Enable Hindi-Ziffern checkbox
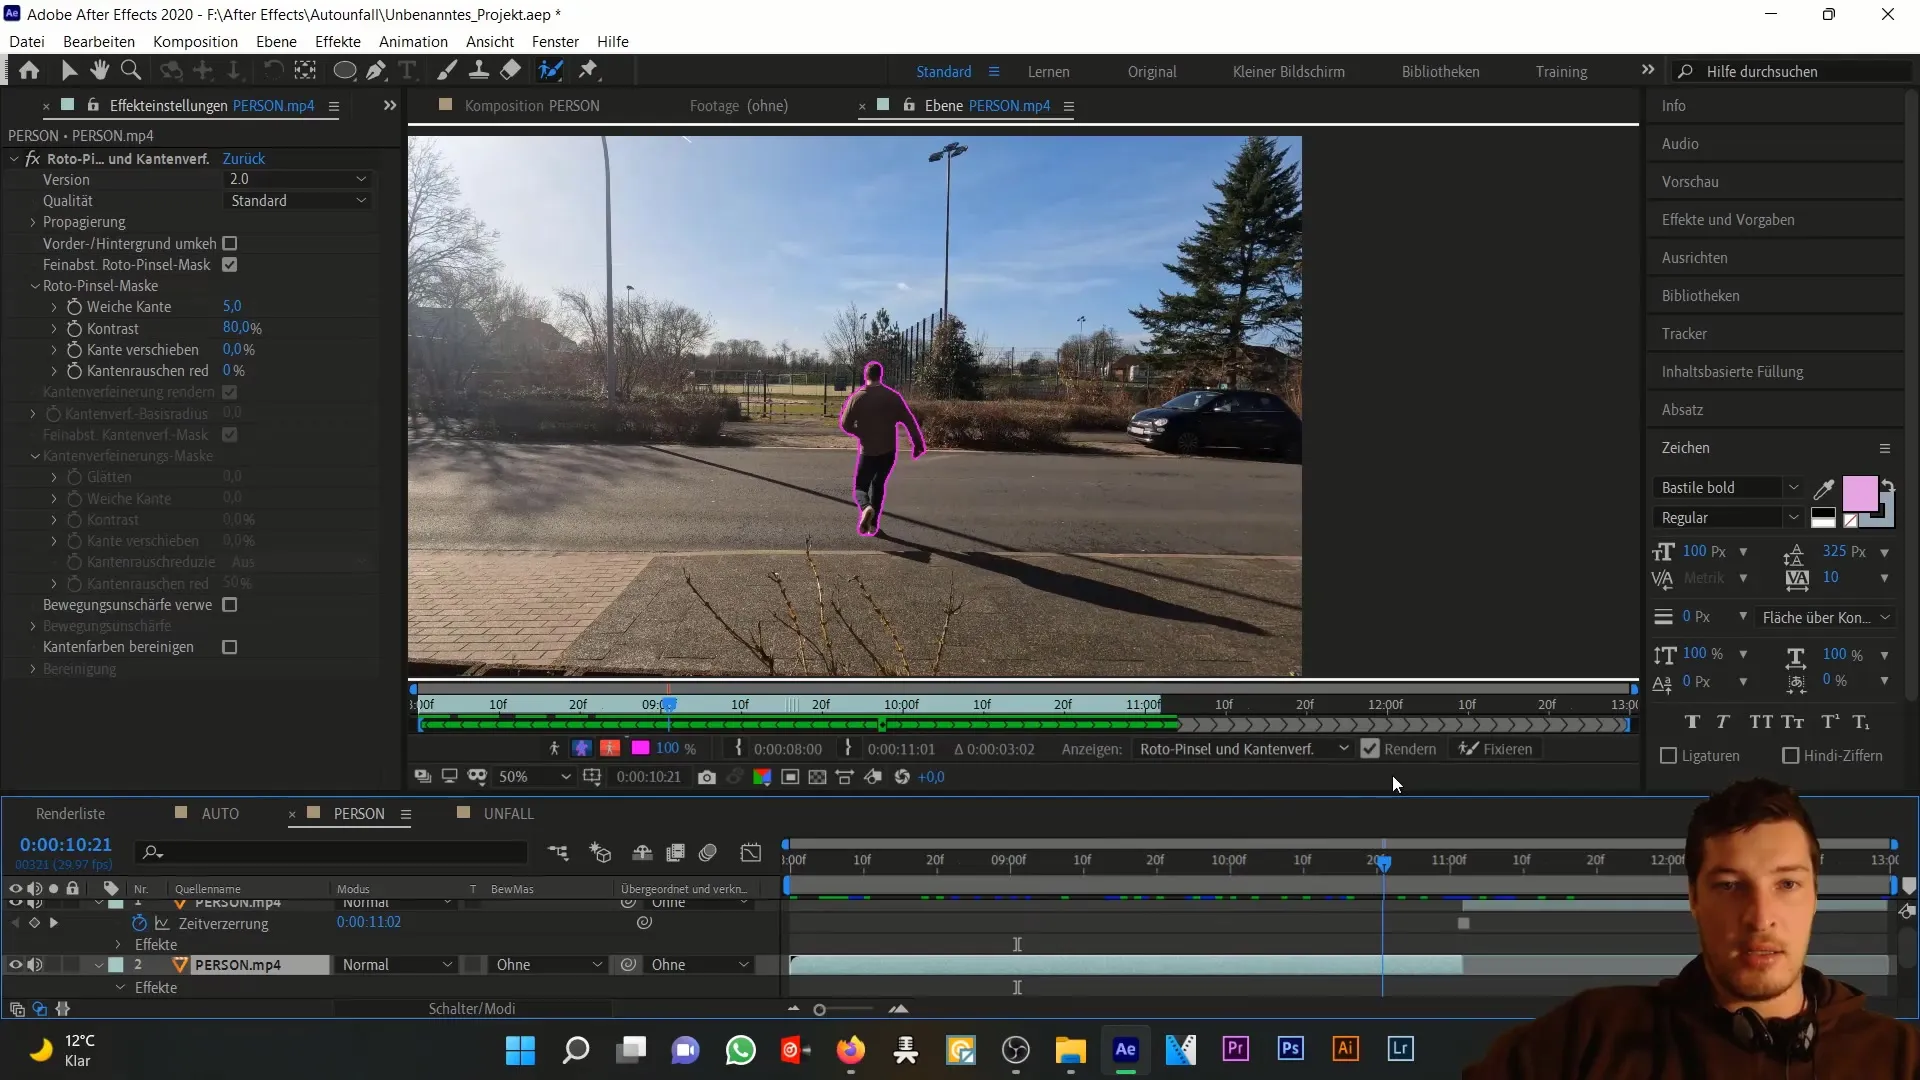The width and height of the screenshot is (1920, 1080). coord(1791,756)
